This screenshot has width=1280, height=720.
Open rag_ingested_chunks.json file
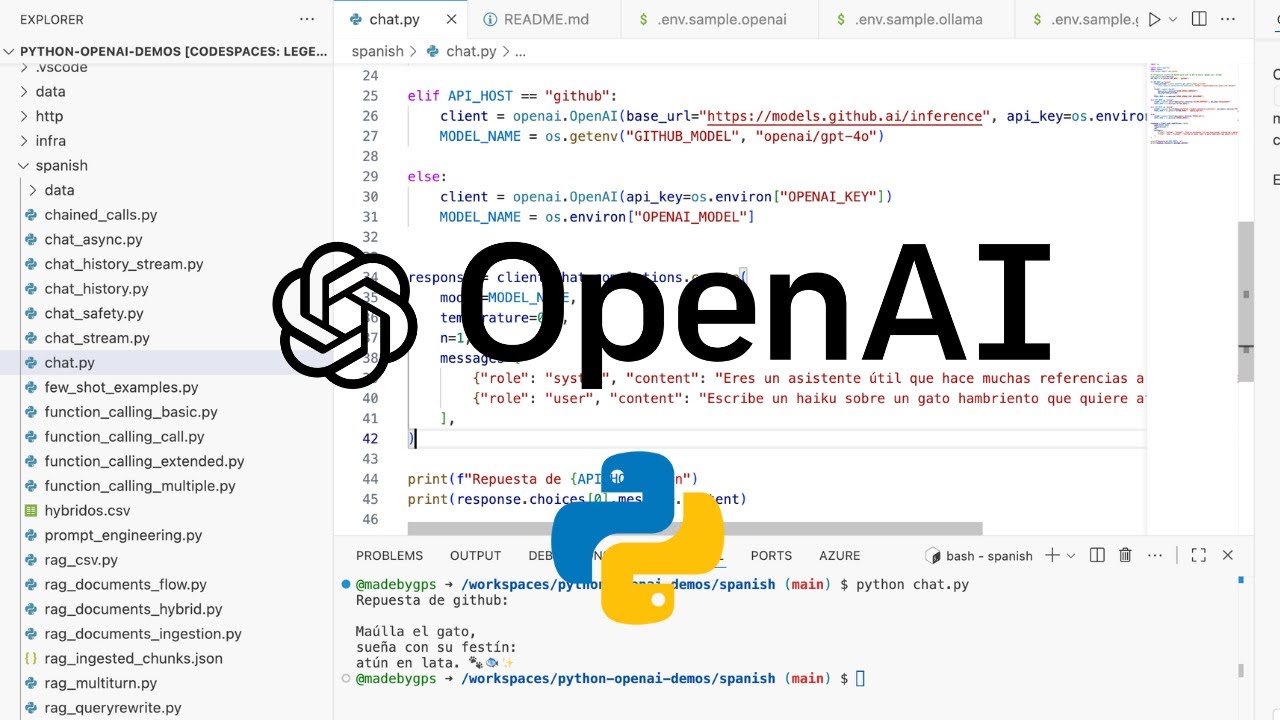(x=166, y=658)
